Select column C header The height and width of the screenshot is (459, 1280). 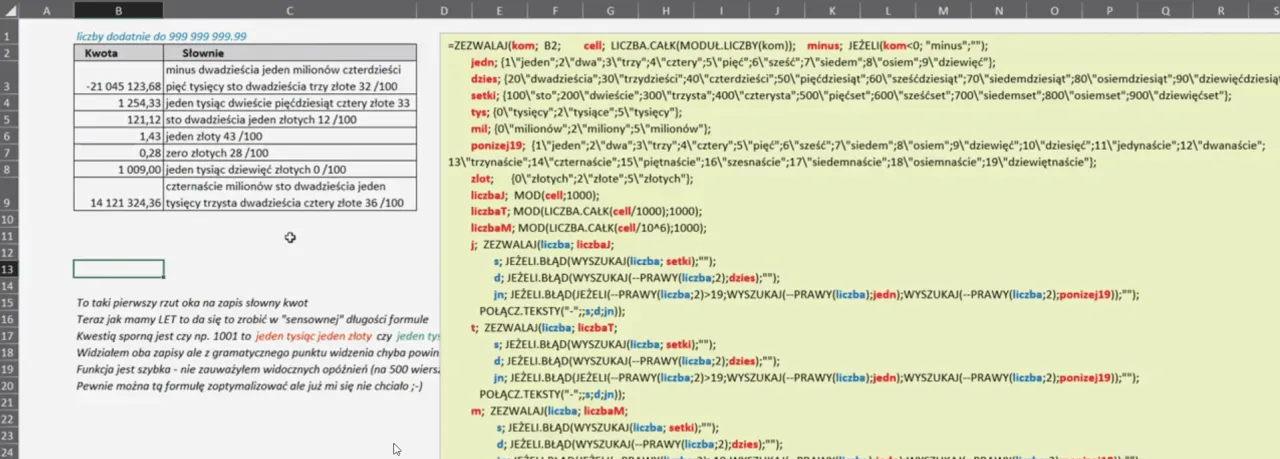289,9
